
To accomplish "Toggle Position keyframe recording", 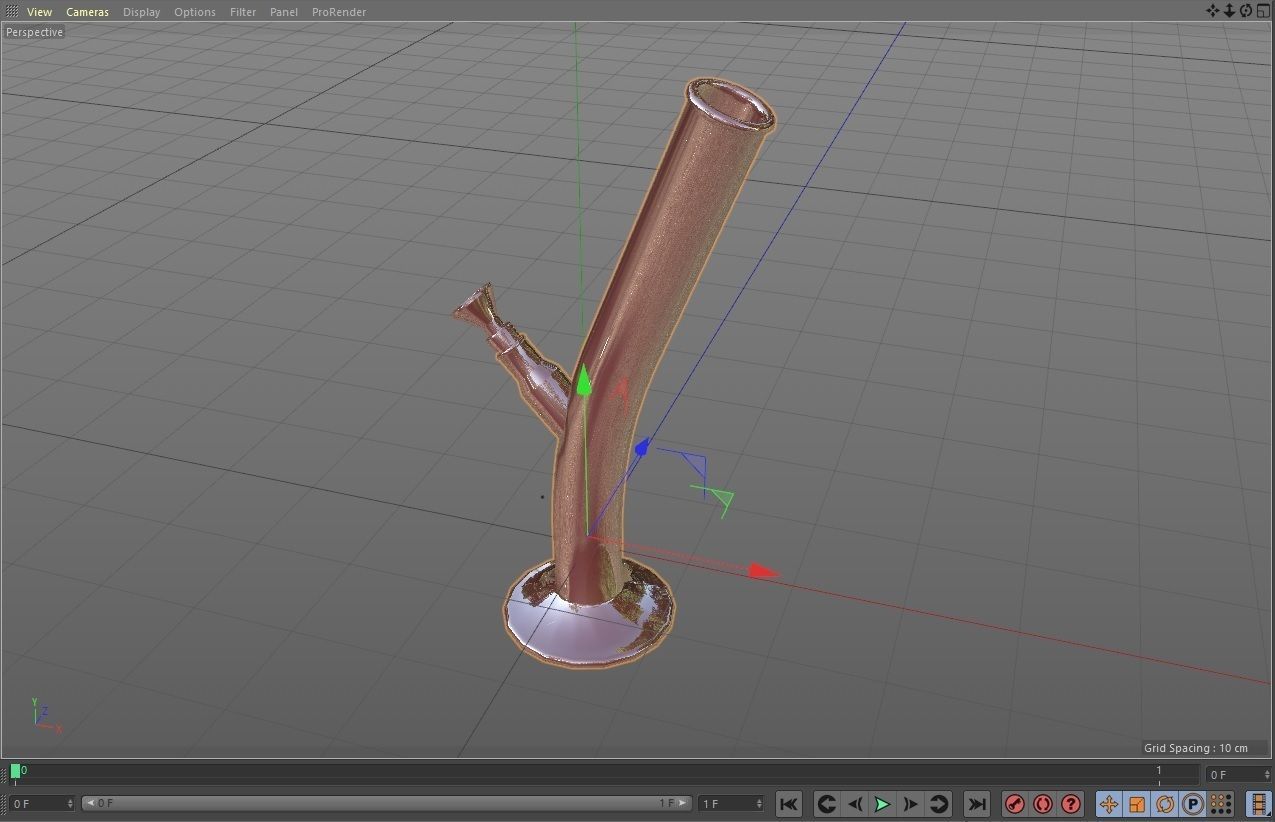I will coord(1109,804).
